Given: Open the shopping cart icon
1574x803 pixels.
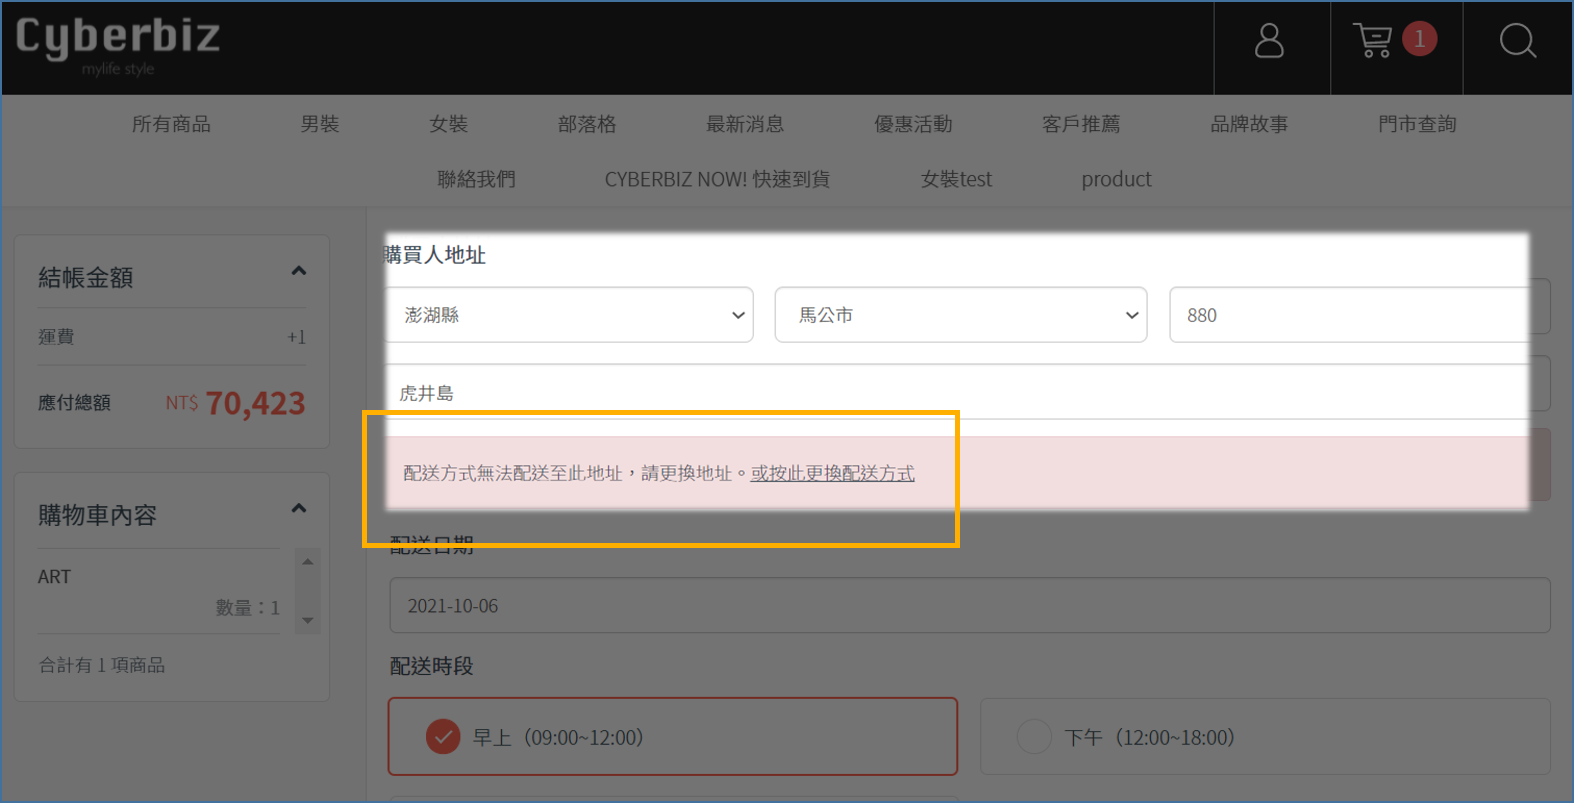Looking at the screenshot, I should [1373, 41].
